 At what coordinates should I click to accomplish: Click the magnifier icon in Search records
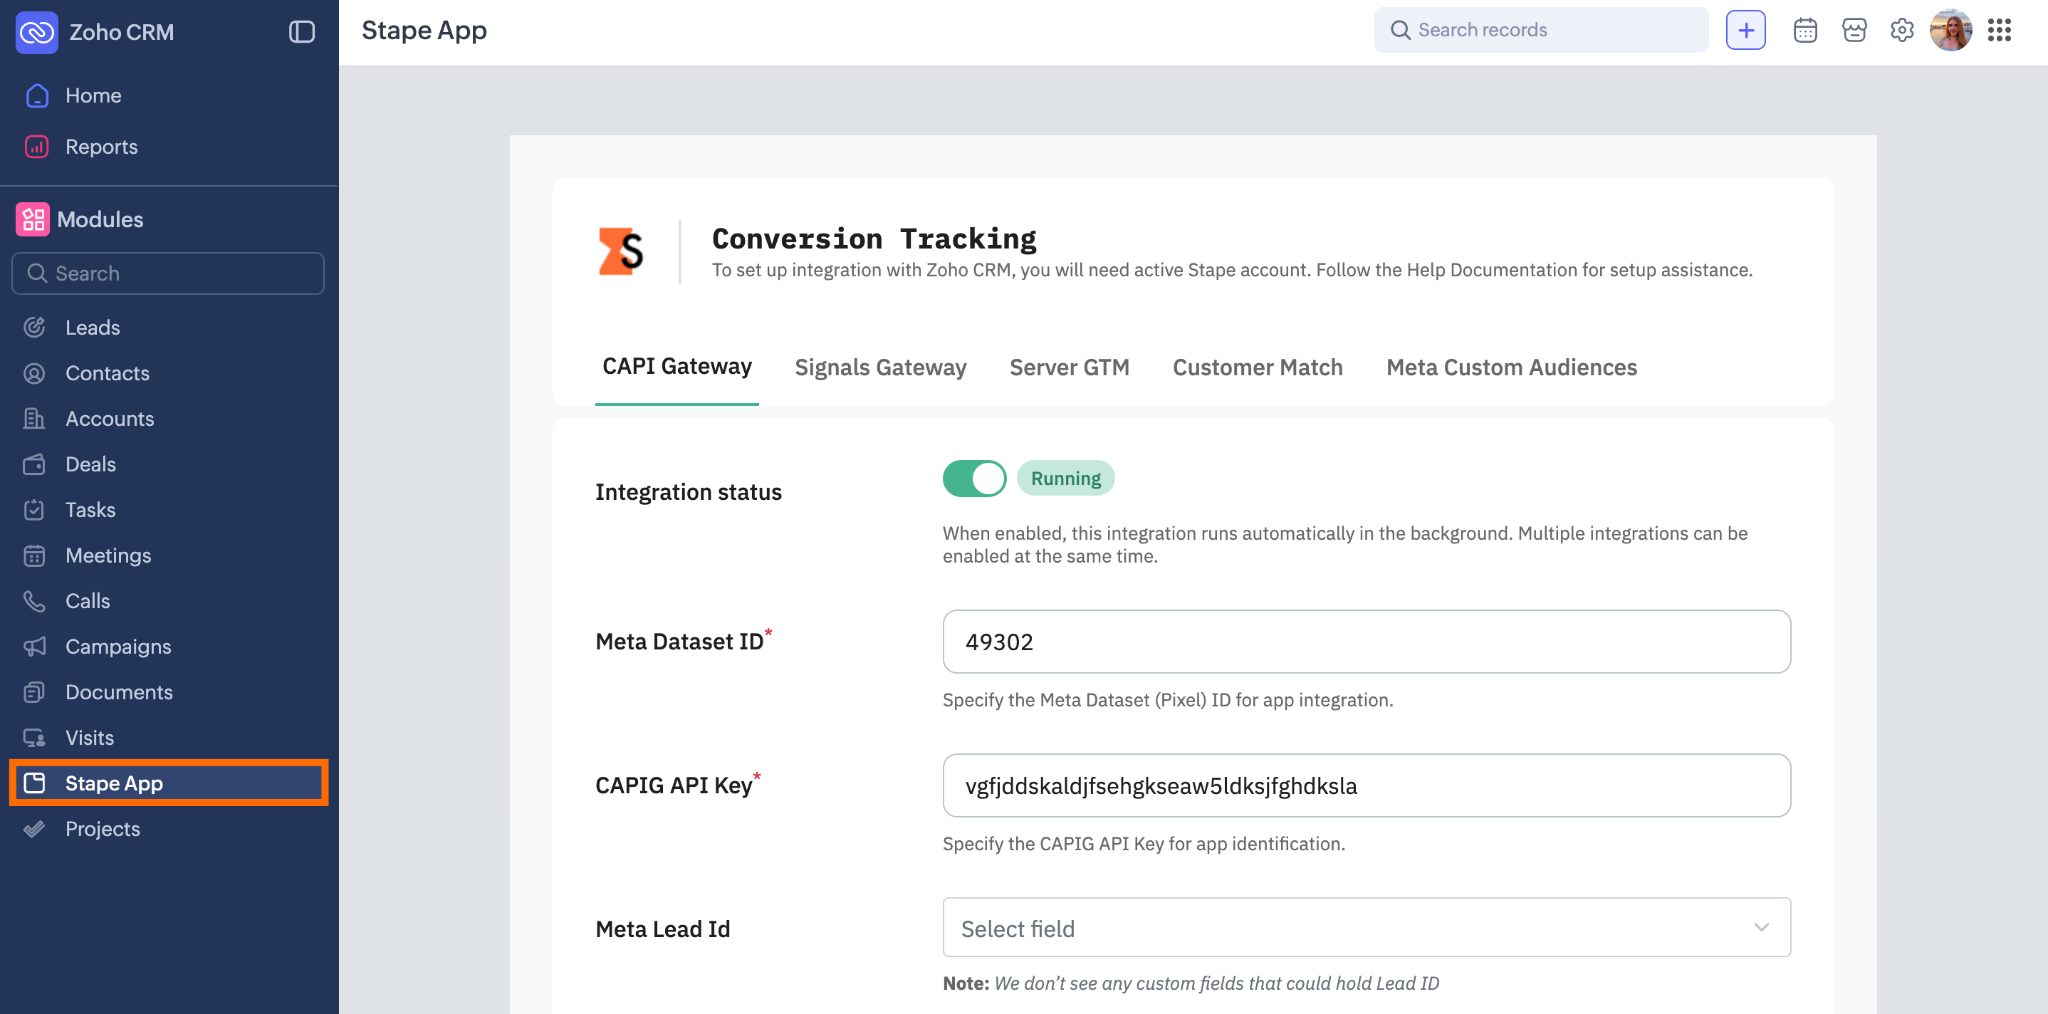(1401, 30)
